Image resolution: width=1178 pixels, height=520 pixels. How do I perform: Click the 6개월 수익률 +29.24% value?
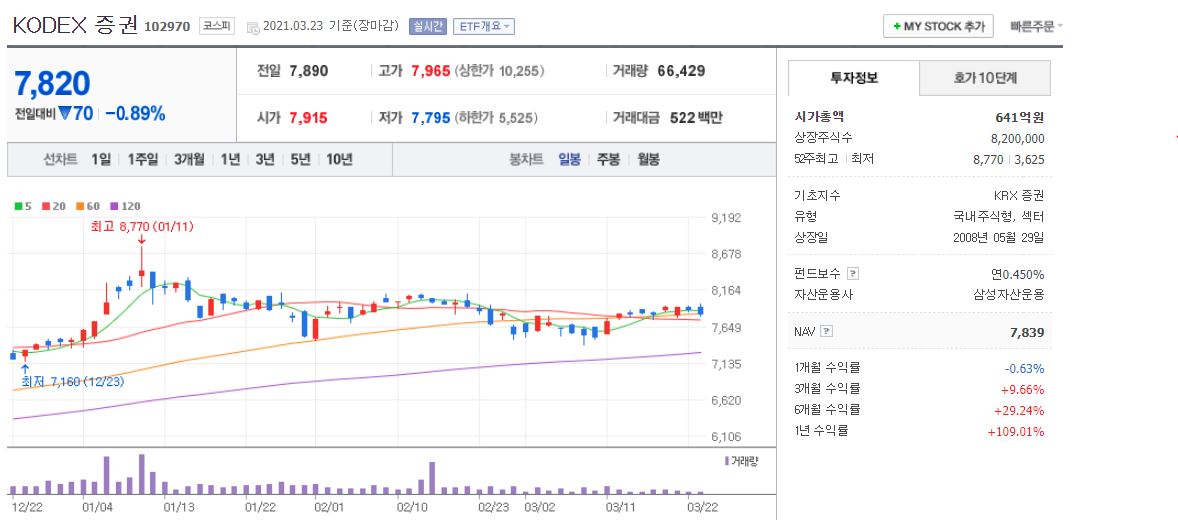point(1020,410)
